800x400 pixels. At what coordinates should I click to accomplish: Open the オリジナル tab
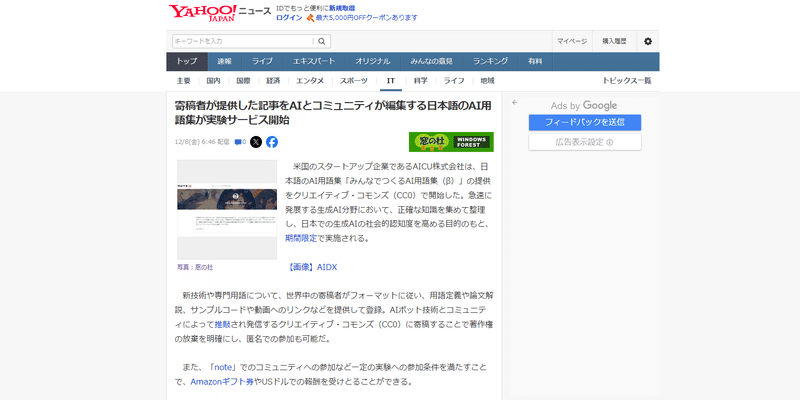(x=373, y=61)
